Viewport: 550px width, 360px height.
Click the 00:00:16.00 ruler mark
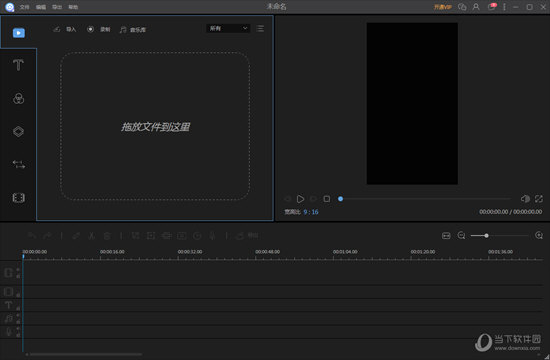coord(112,252)
